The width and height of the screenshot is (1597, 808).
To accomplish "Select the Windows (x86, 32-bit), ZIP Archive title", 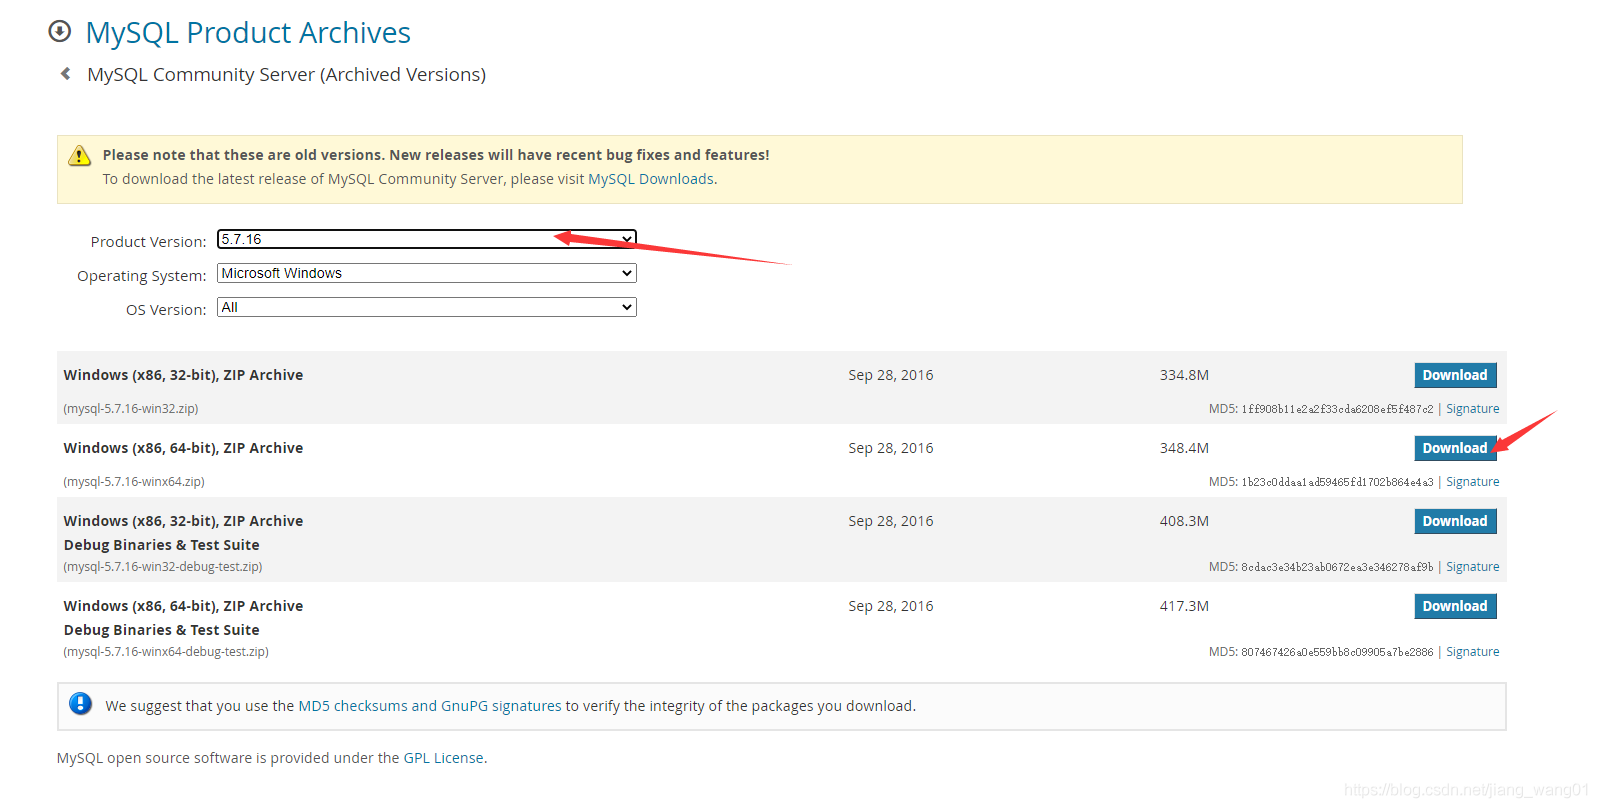I will click(x=183, y=375).
